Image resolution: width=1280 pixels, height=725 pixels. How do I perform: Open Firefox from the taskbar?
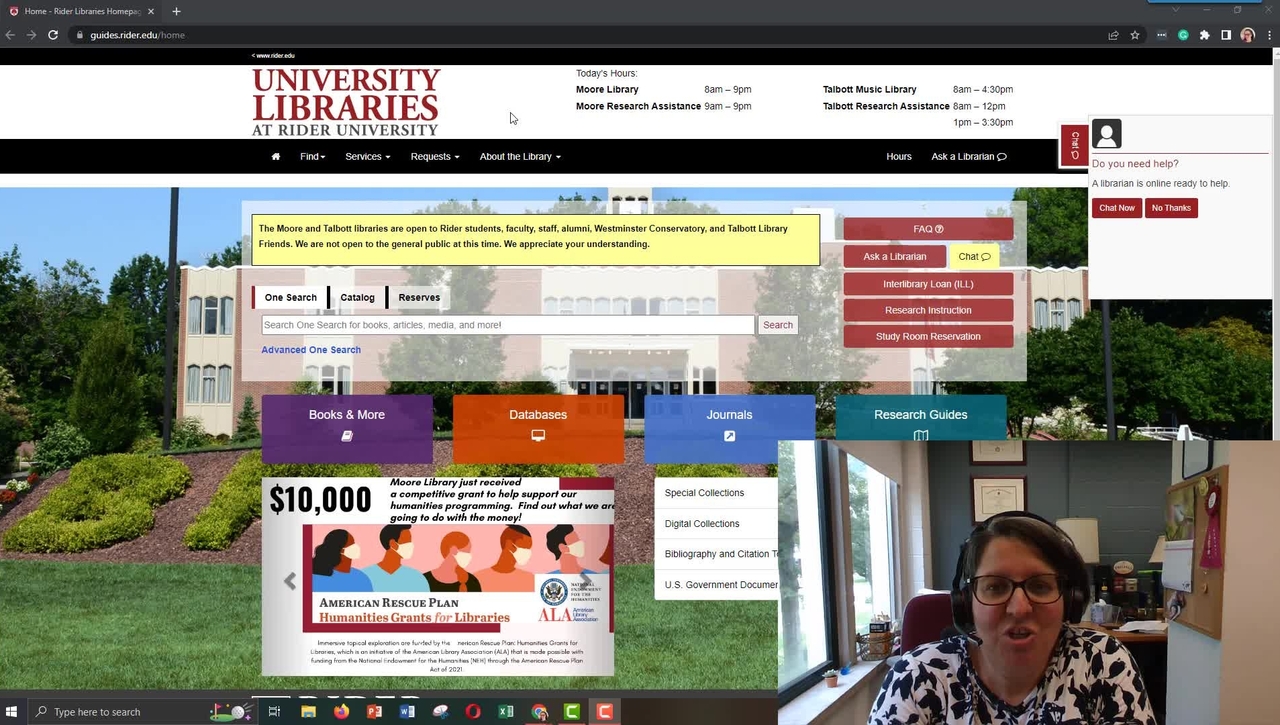pos(342,712)
